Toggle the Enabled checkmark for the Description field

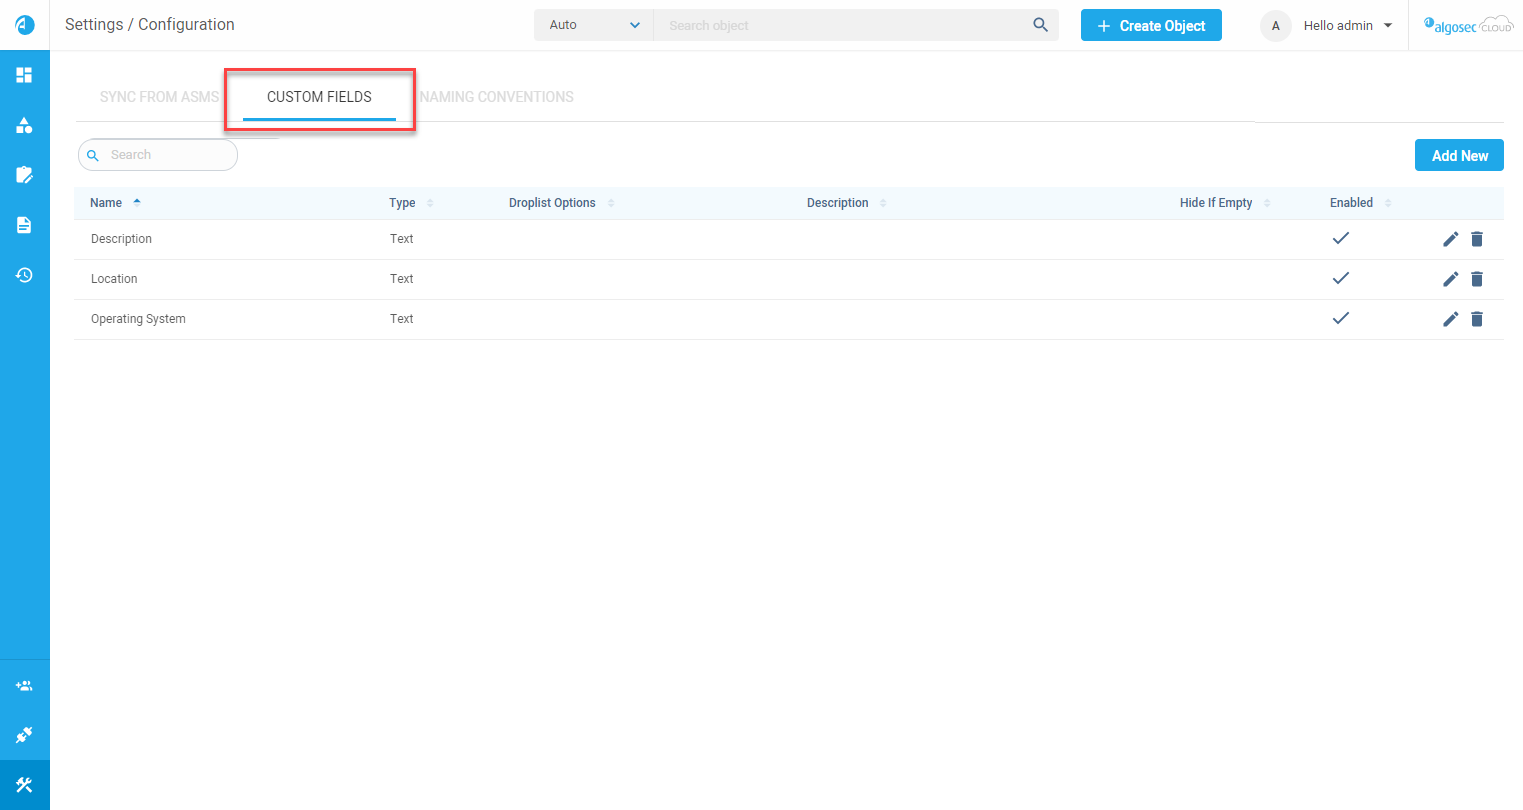1341,238
